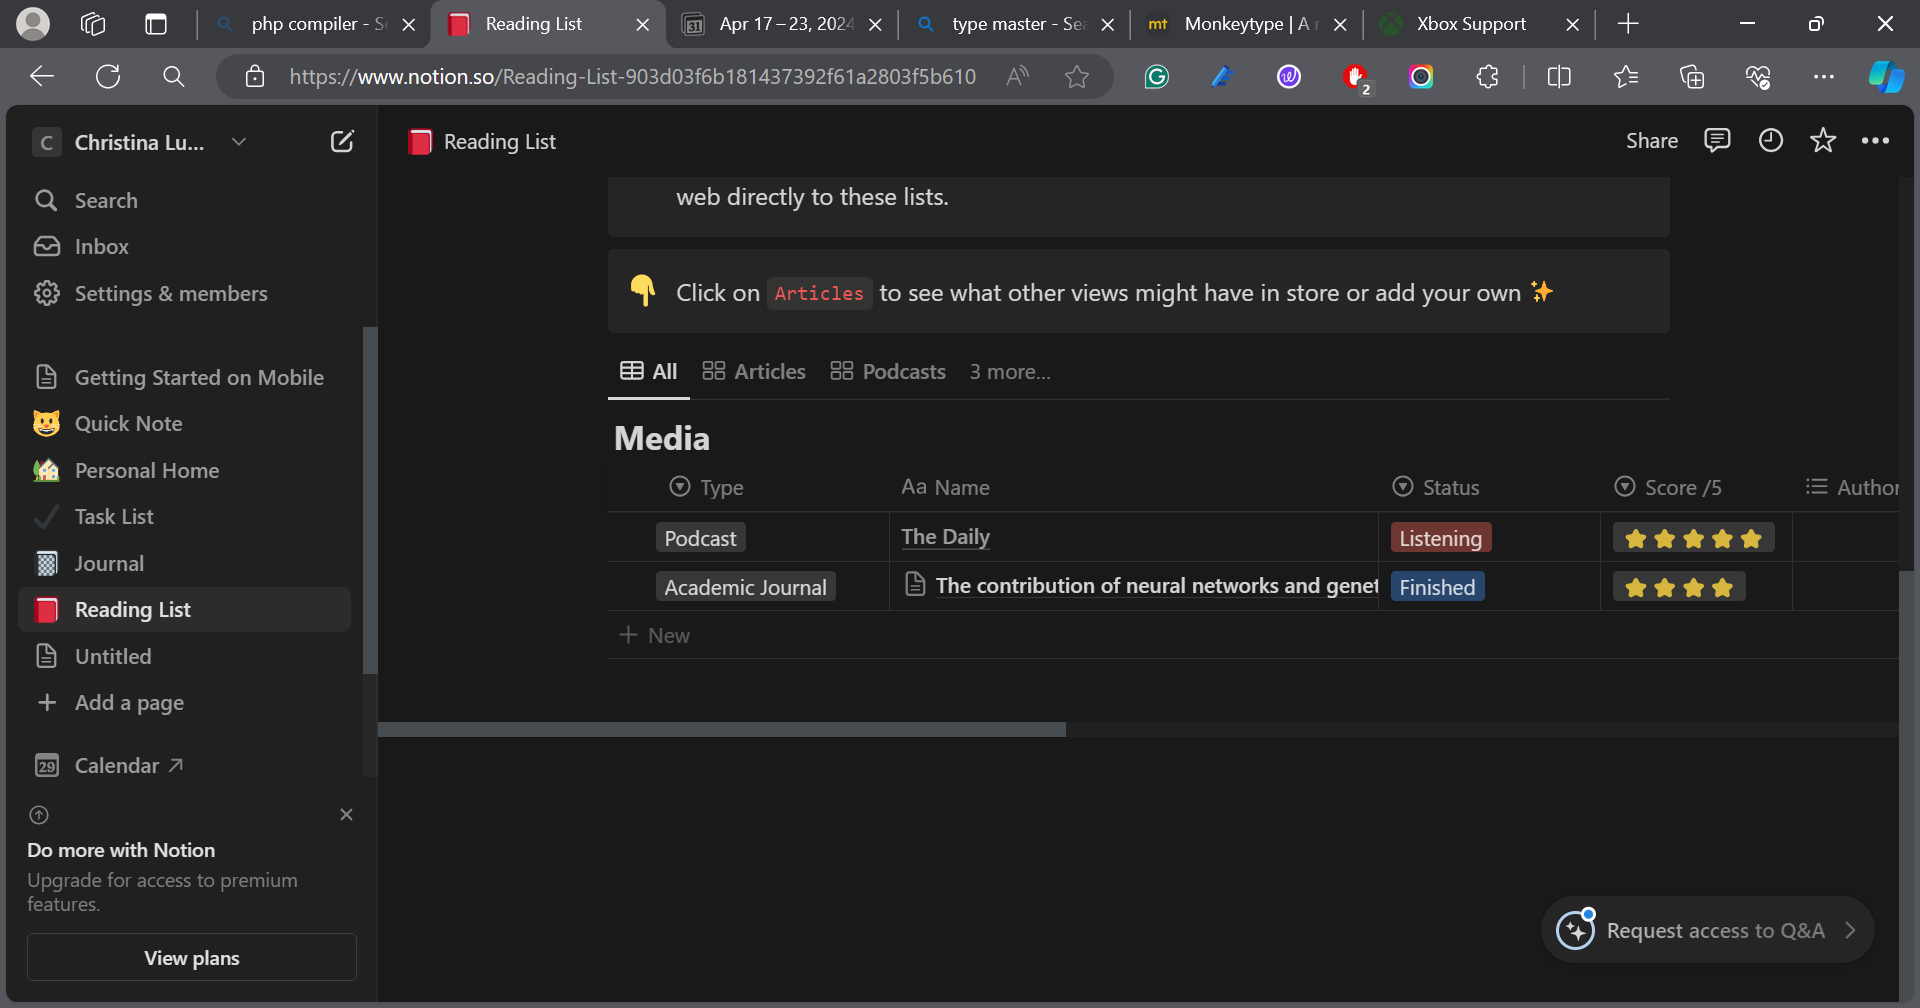Click the View plans button
Viewport: 1920px width, 1008px height.
click(192, 958)
